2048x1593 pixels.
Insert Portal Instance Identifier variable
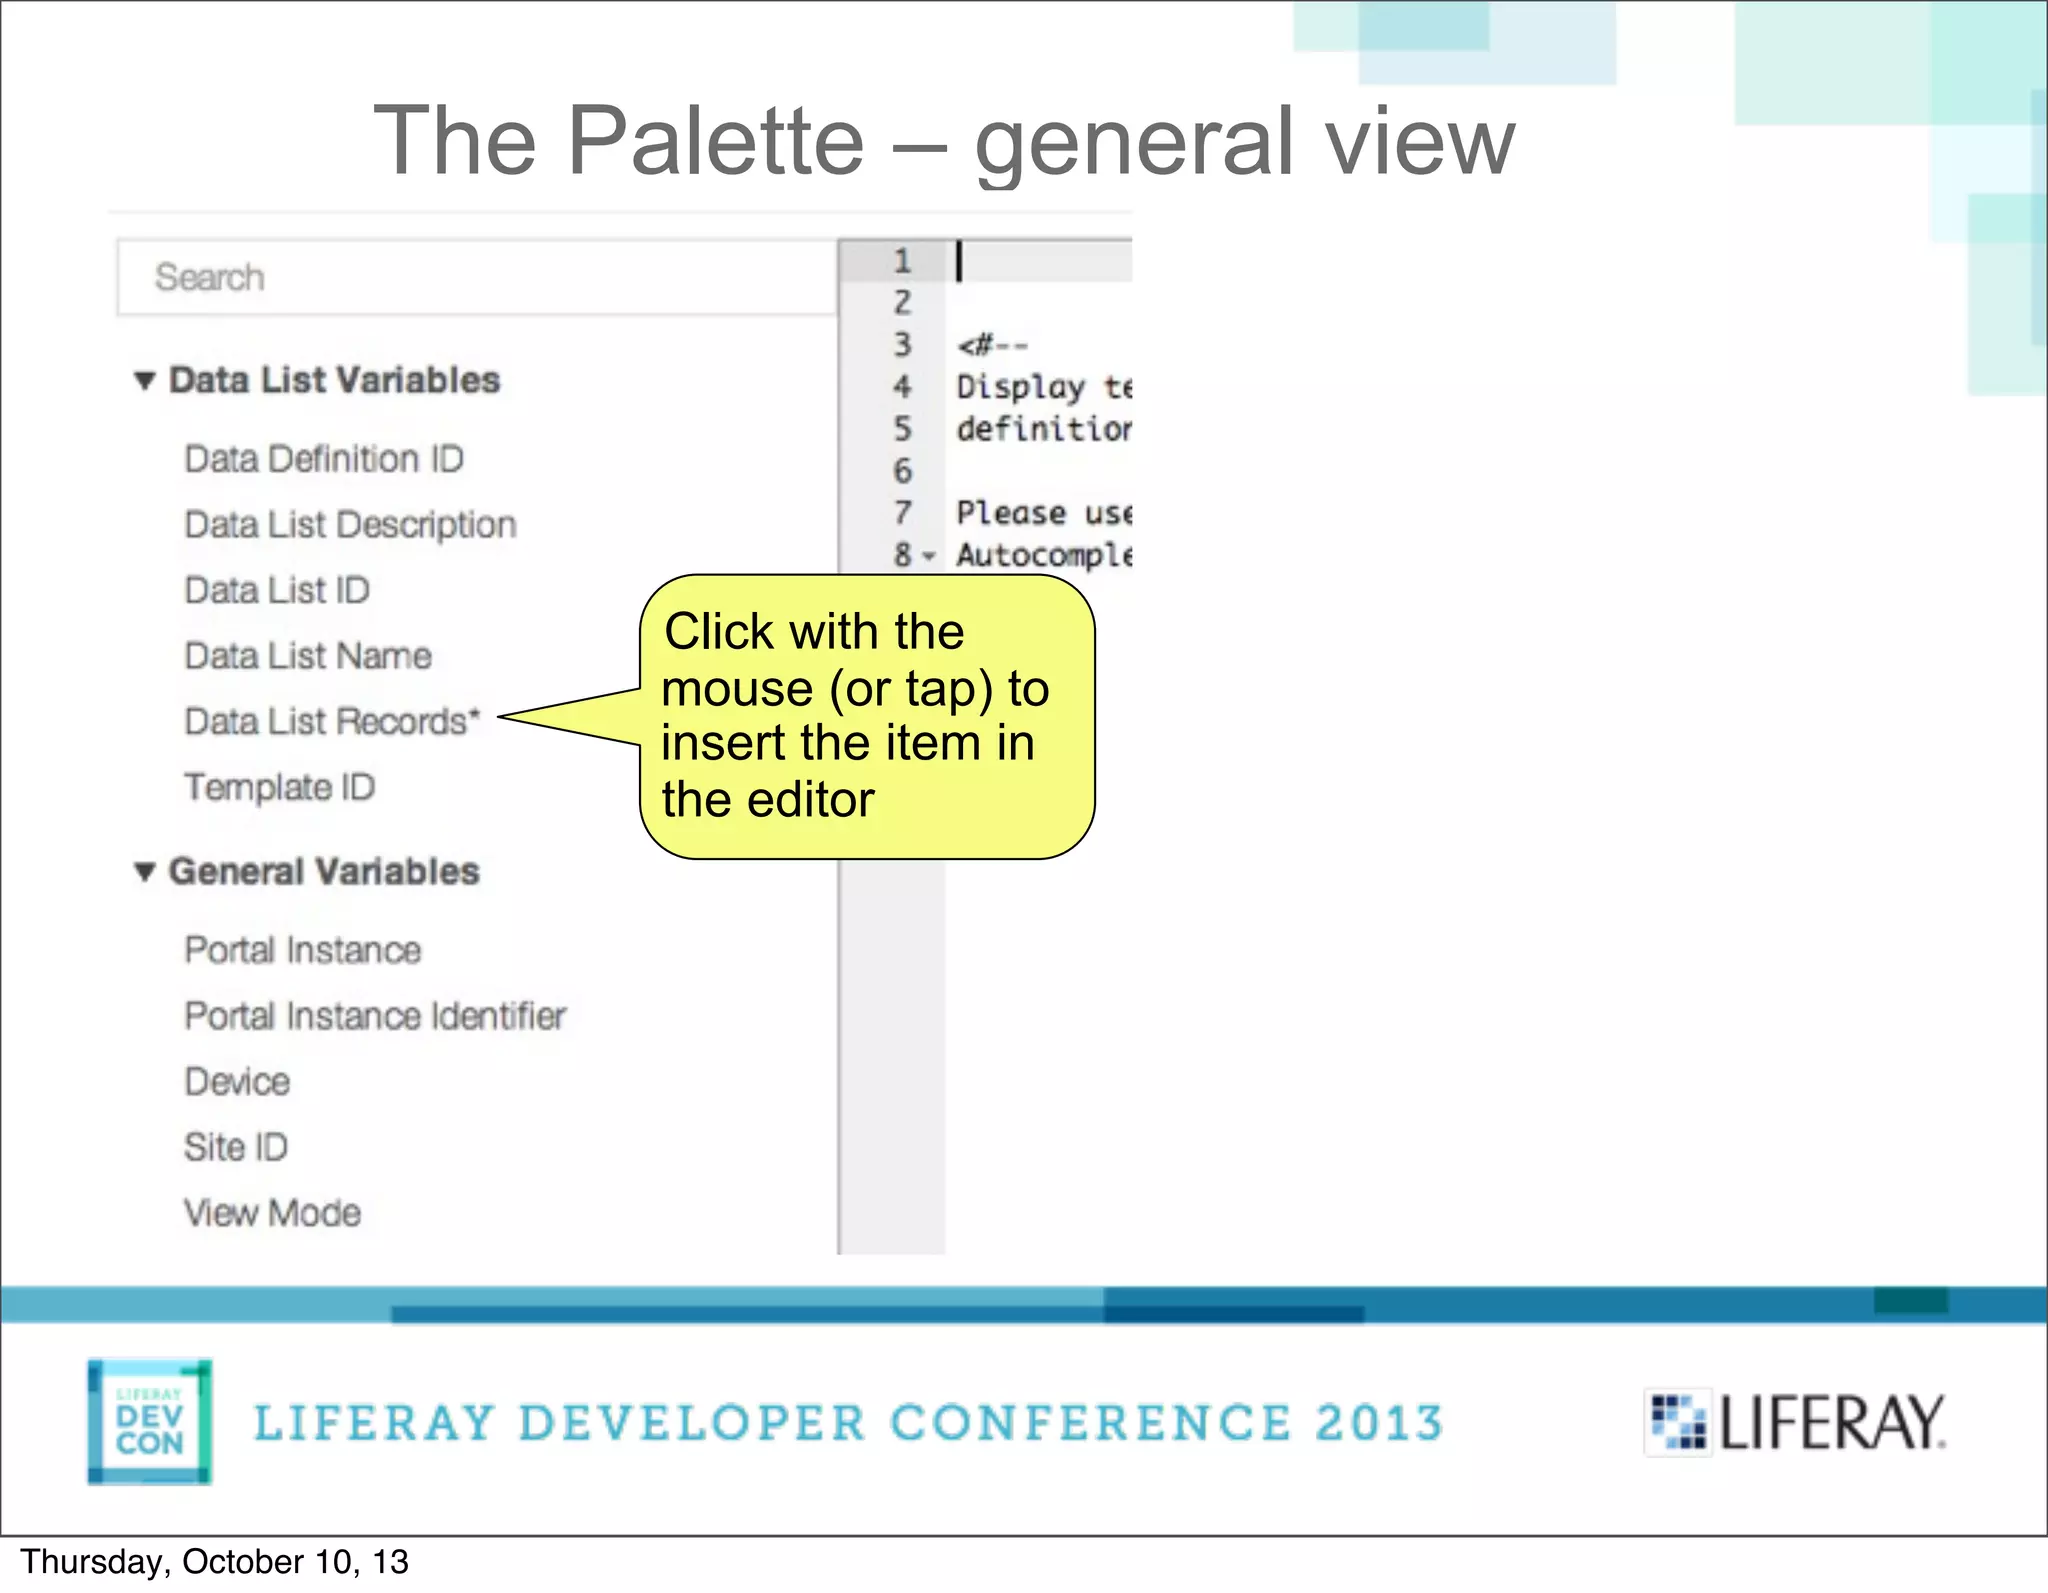pos(375,1016)
